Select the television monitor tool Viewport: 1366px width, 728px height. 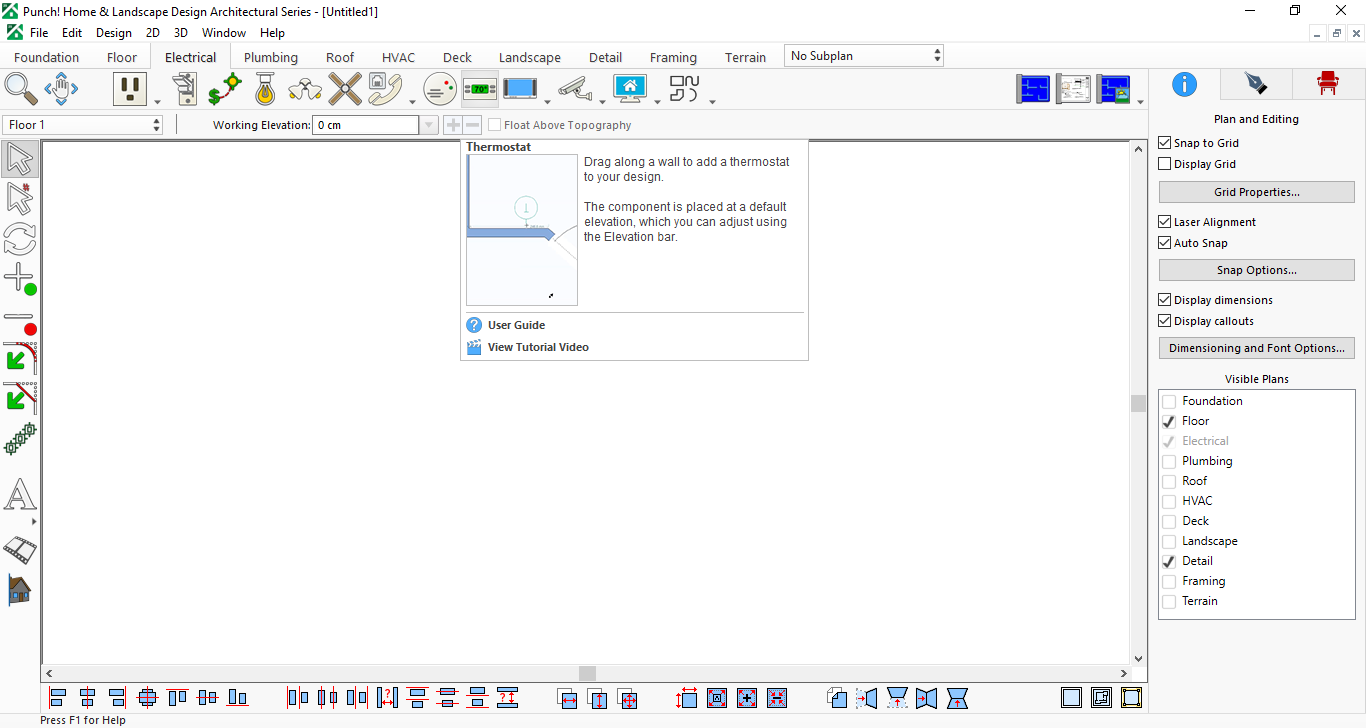[x=520, y=89]
